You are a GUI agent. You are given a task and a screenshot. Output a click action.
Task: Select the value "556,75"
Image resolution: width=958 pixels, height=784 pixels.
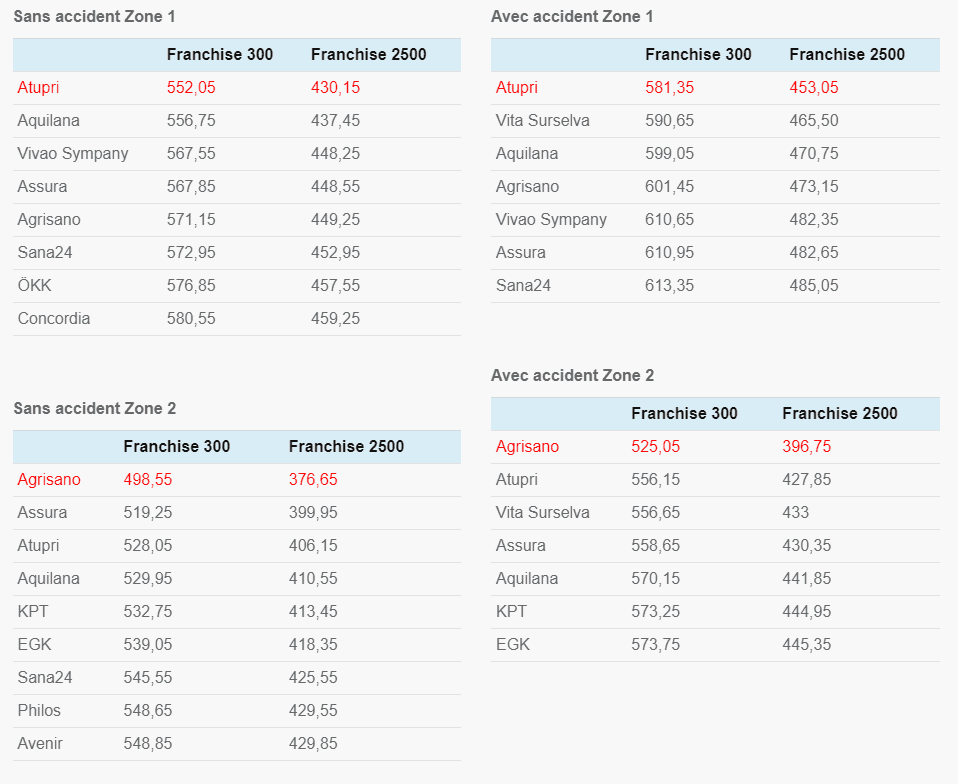coord(191,120)
